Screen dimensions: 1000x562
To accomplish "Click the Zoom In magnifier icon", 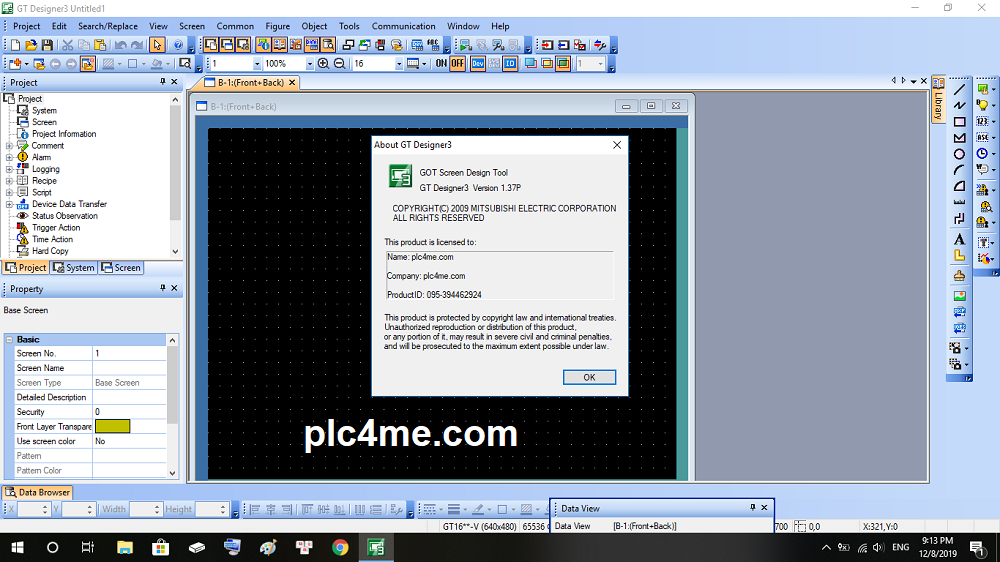I will [323, 63].
